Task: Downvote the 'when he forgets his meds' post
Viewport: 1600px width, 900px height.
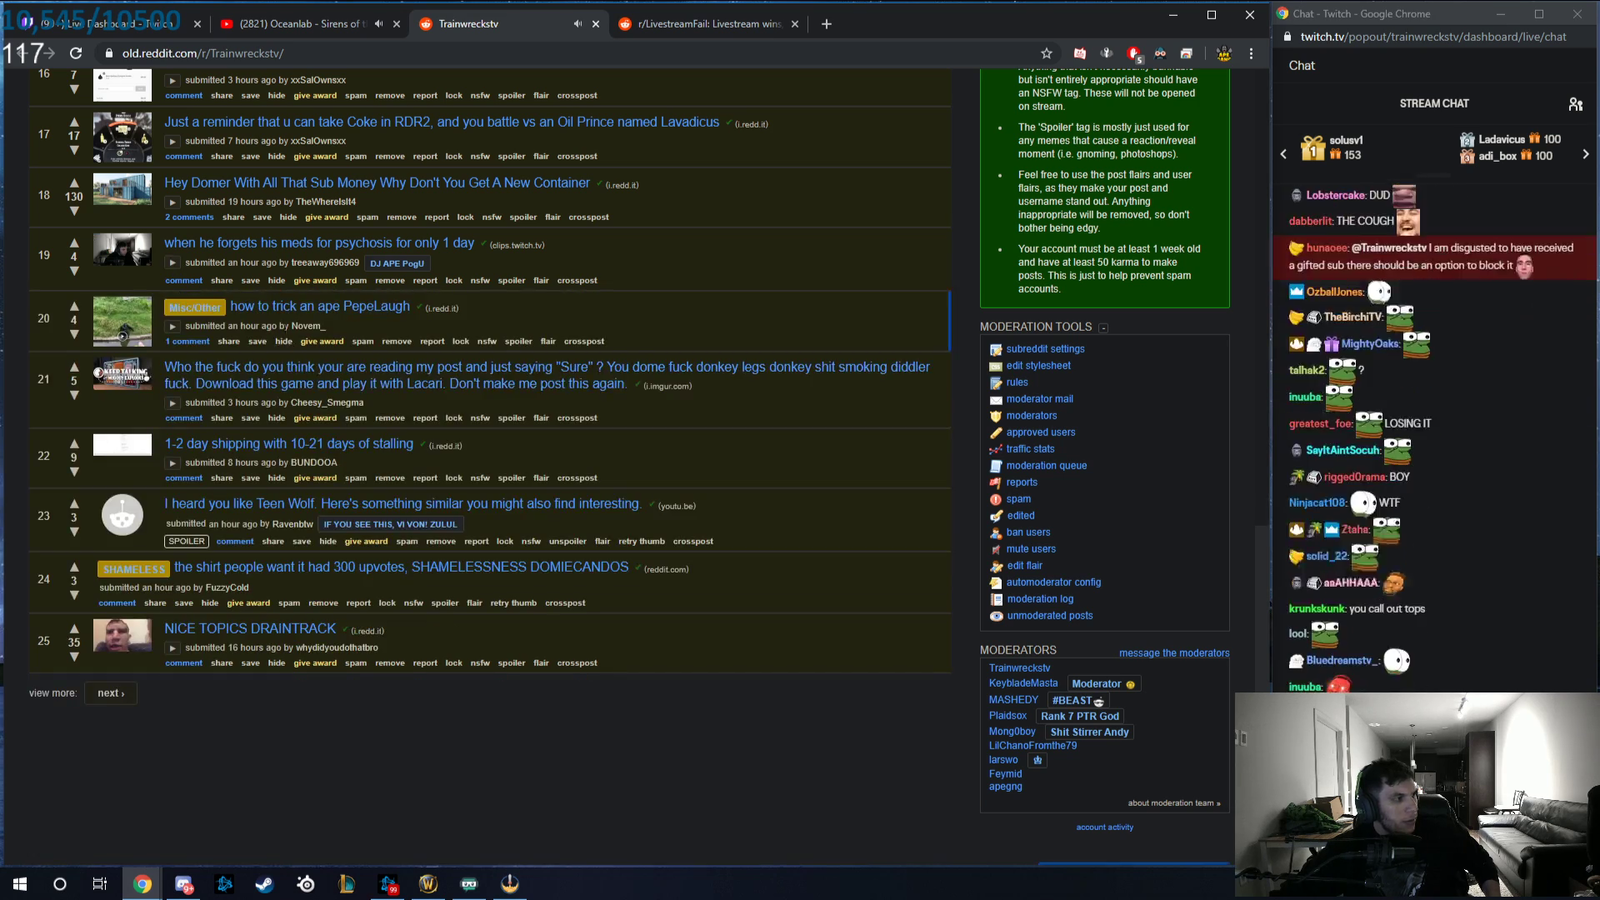Action: tap(74, 271)
